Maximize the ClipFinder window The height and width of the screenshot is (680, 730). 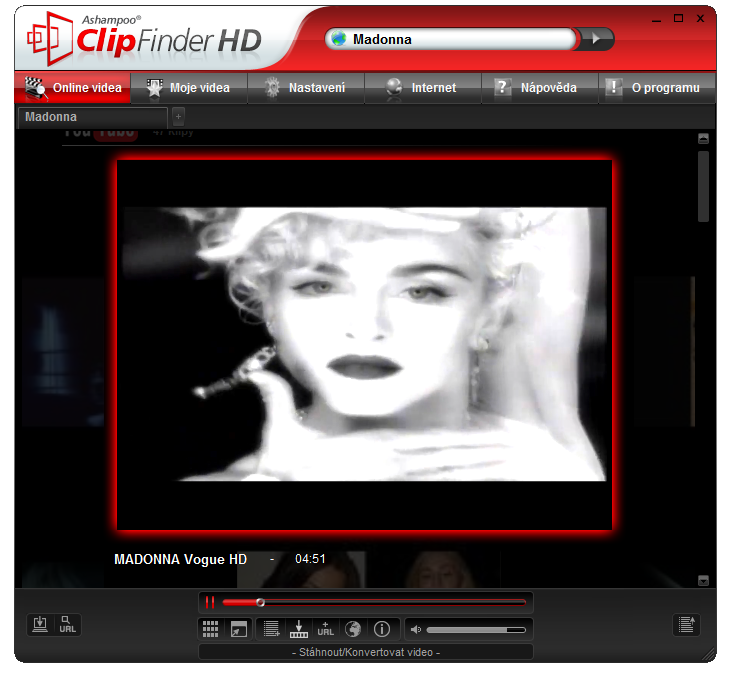(x=678, y=18)
